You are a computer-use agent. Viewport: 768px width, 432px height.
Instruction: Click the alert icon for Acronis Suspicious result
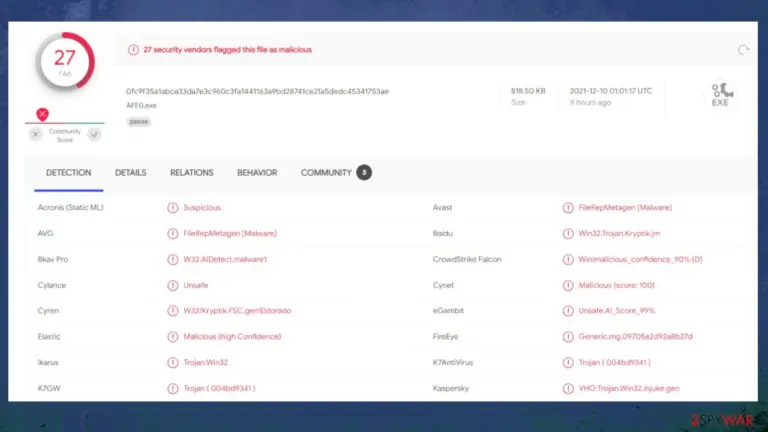tap(172, 208)
